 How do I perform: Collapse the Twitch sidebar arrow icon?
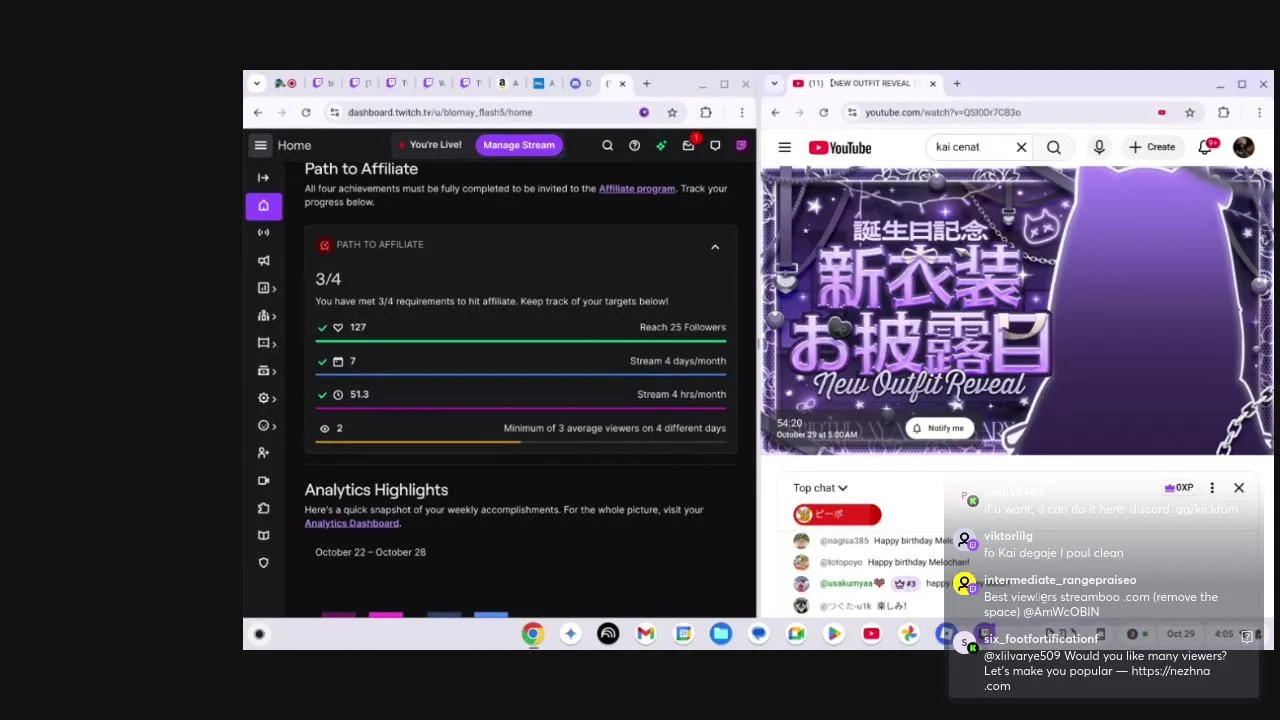click(263, 178)
